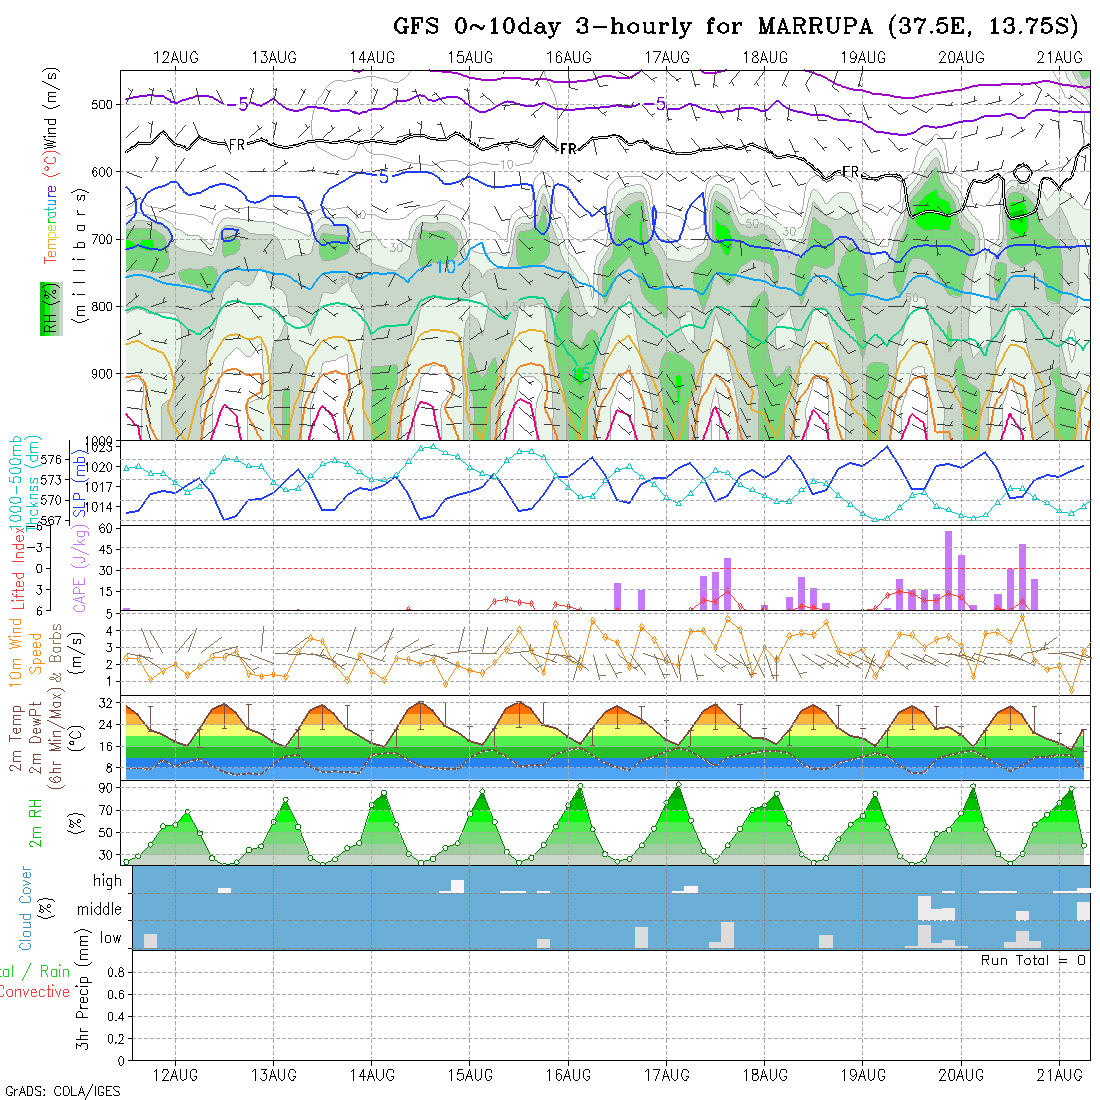Select the 21AUG label on the bottom axis

click(x=1059, y=1074)
